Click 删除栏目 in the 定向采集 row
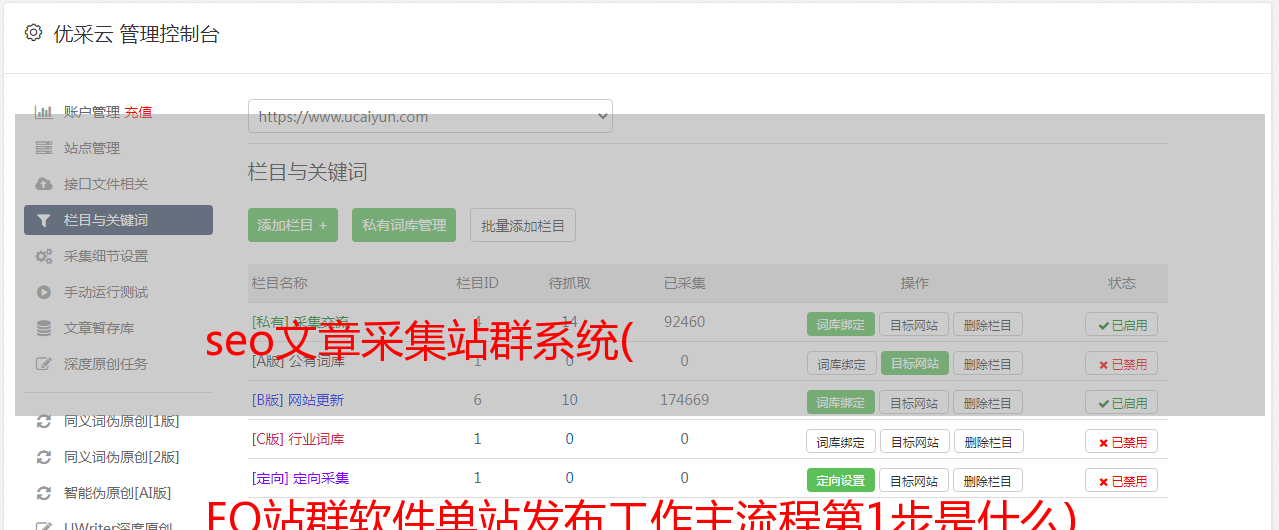Viewport: 1279px width, 530px height. (988, 480)
